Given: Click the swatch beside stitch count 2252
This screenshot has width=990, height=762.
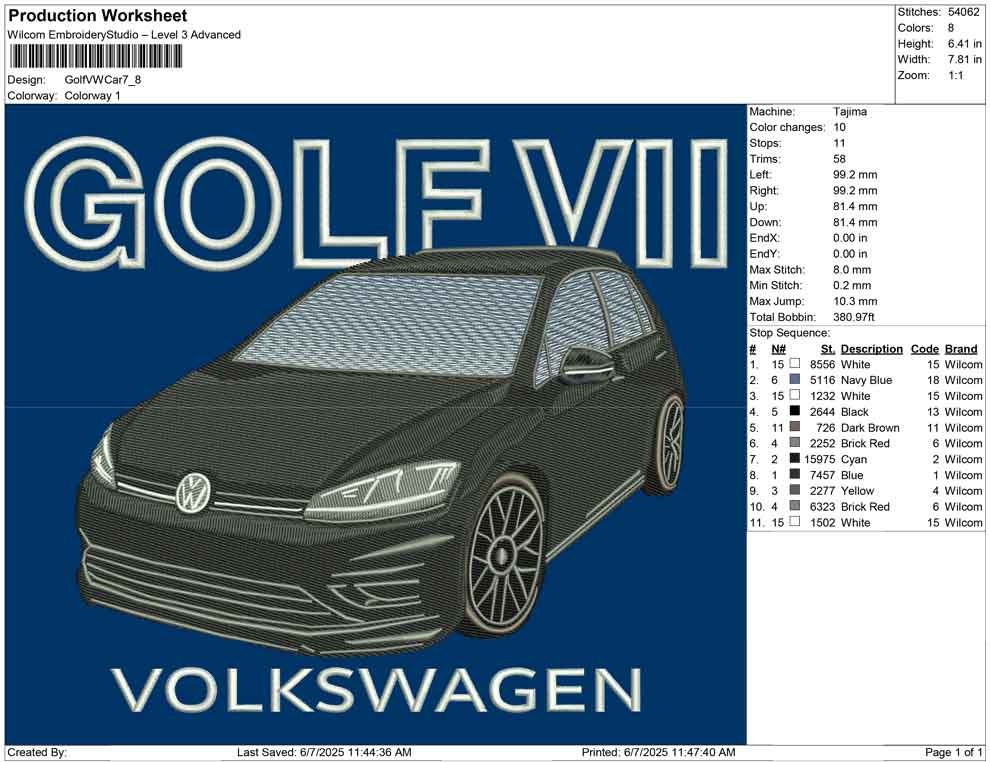Looking at the screenshot, I should coord(794,443).
